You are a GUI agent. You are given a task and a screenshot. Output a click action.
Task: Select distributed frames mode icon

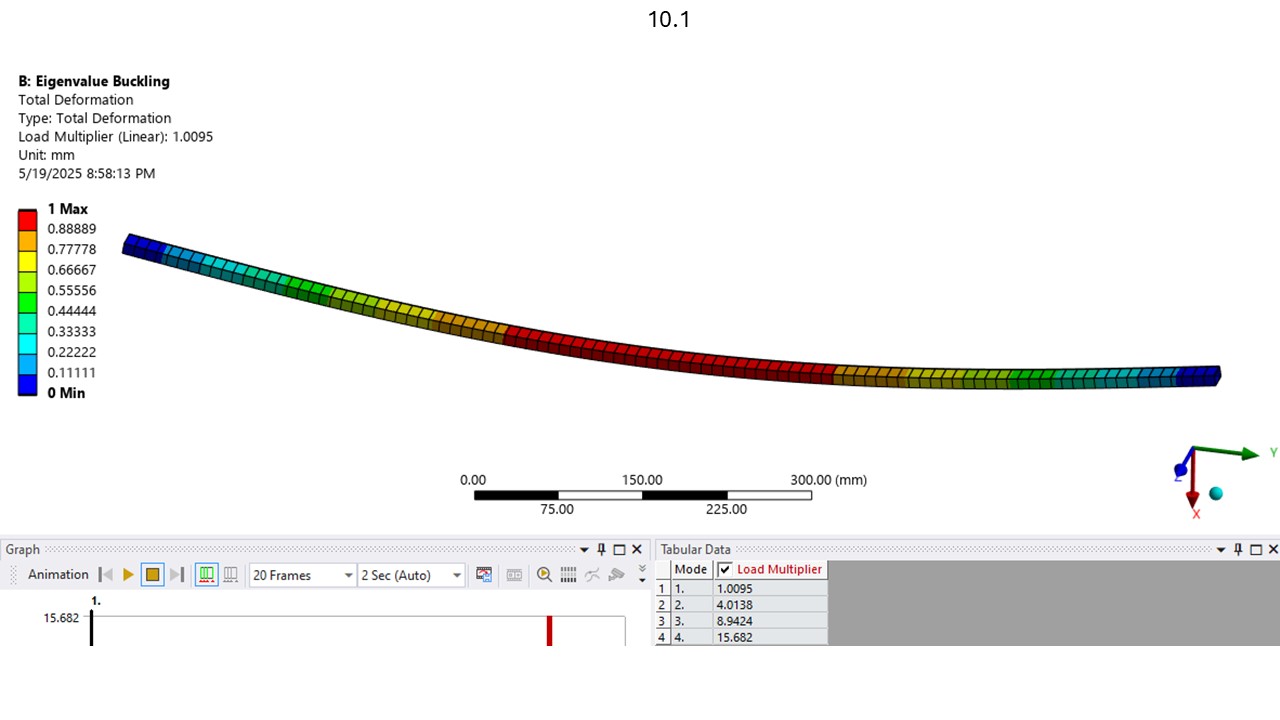pos(206,575)
